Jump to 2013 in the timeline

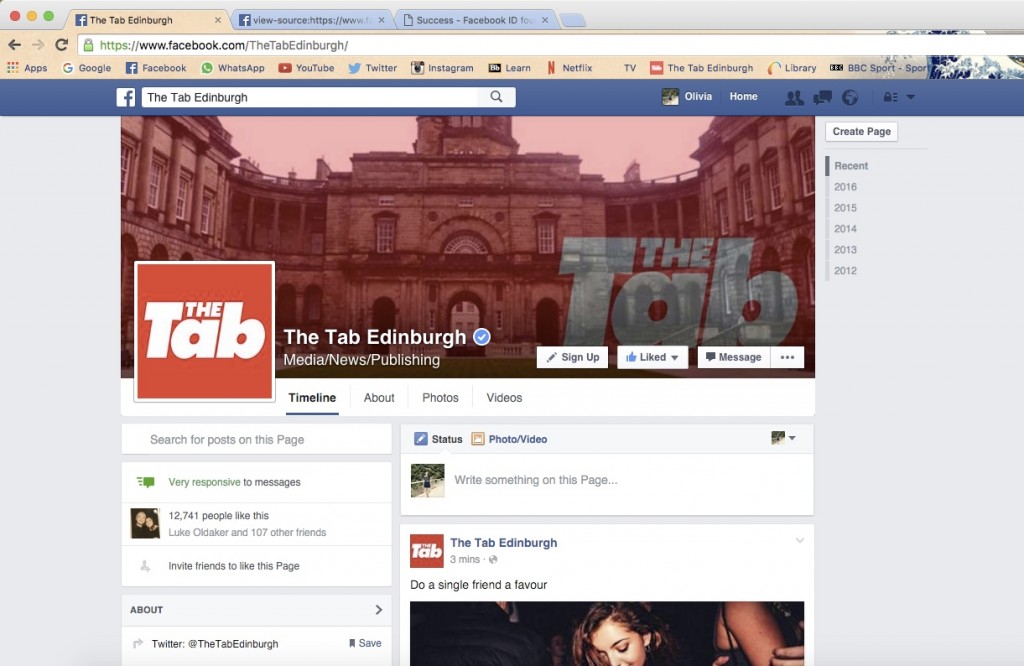845,249
